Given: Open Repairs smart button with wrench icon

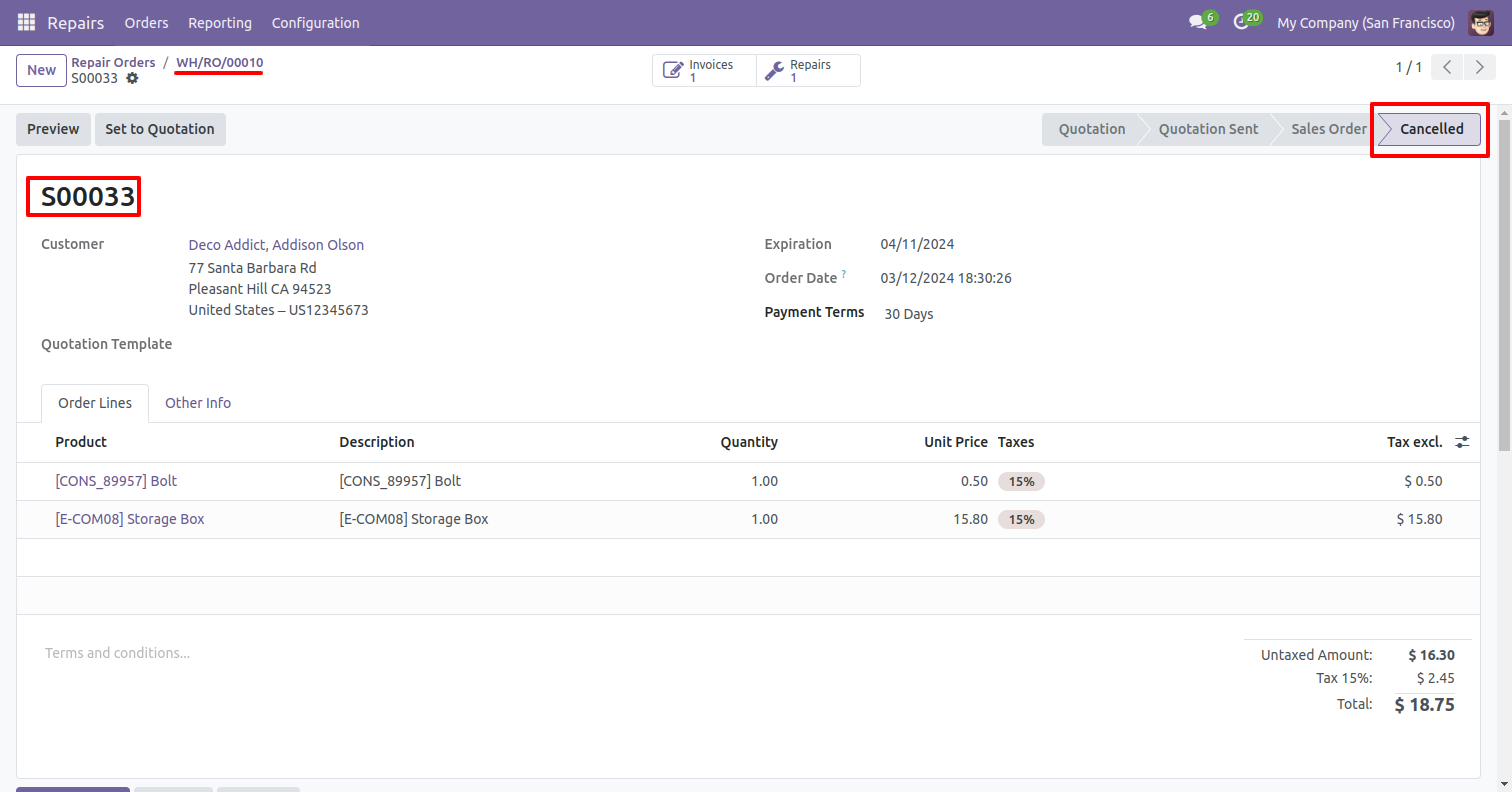Looking at the screenshot, I should tap(808, 71).
